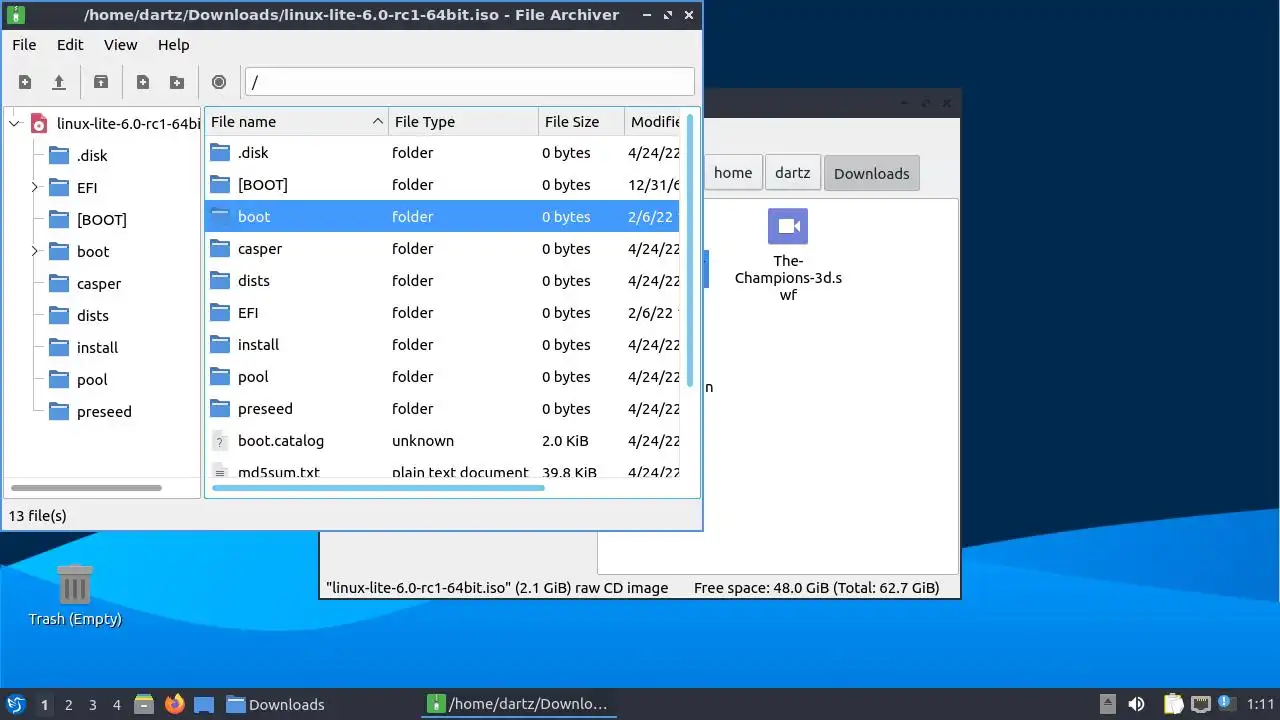Click the file list horizontal scrollbar
Image resolution: width=1280 pixels, height=720 pixels.
tap(378, 488)
